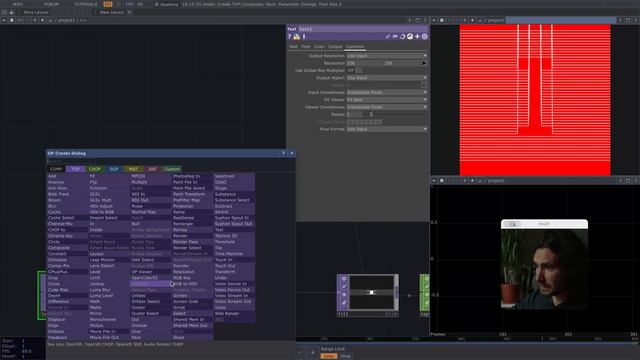Open the operator info icon in parameter header

point(304,37)
